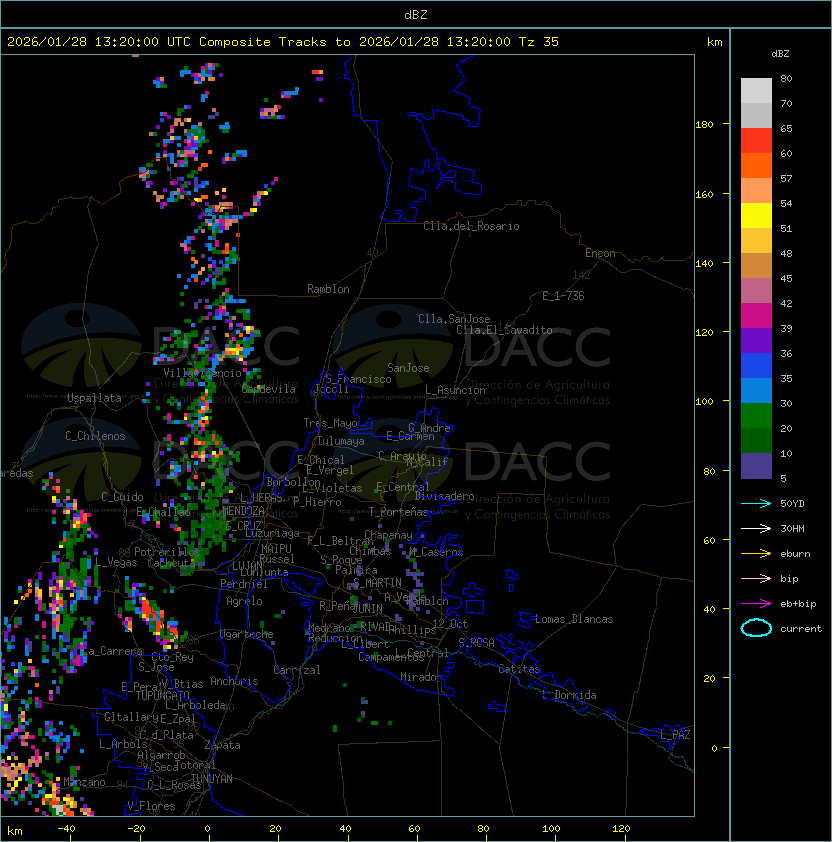Select the purple 36-39 dBZ swatch
This screenshot has height=842, width=832.
coord(756,340)
